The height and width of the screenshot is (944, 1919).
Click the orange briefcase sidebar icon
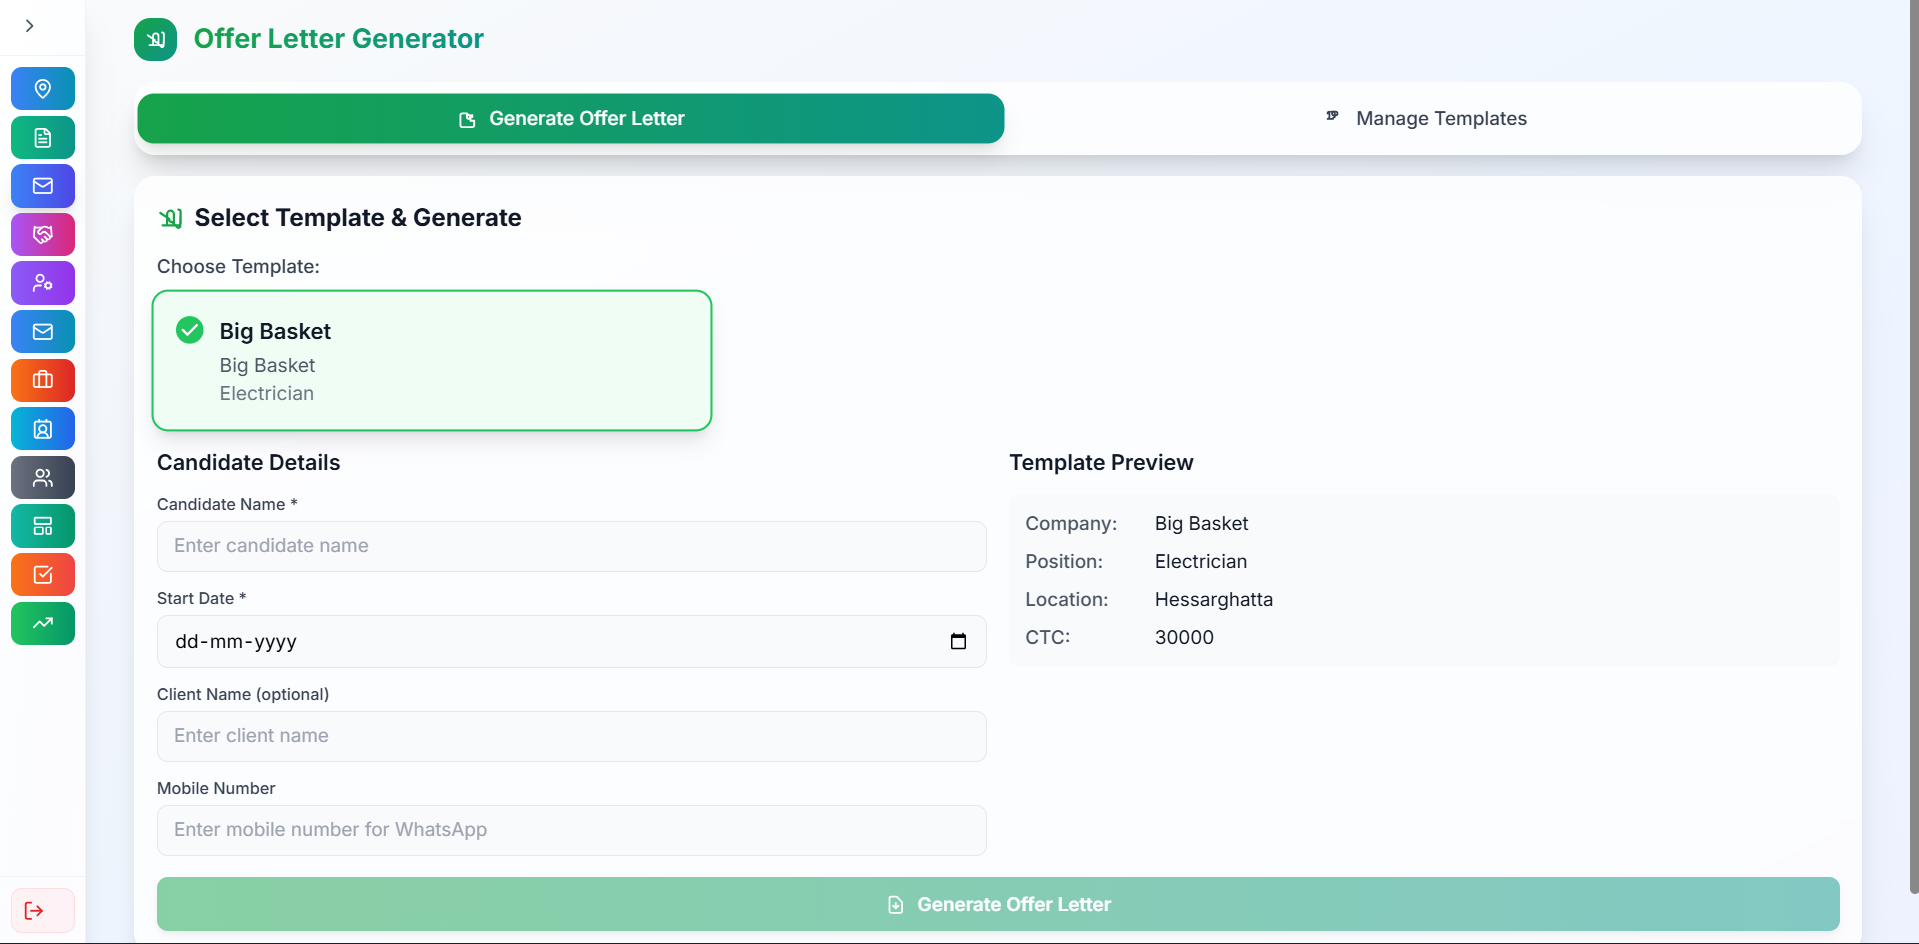click(x=43, y=380)
